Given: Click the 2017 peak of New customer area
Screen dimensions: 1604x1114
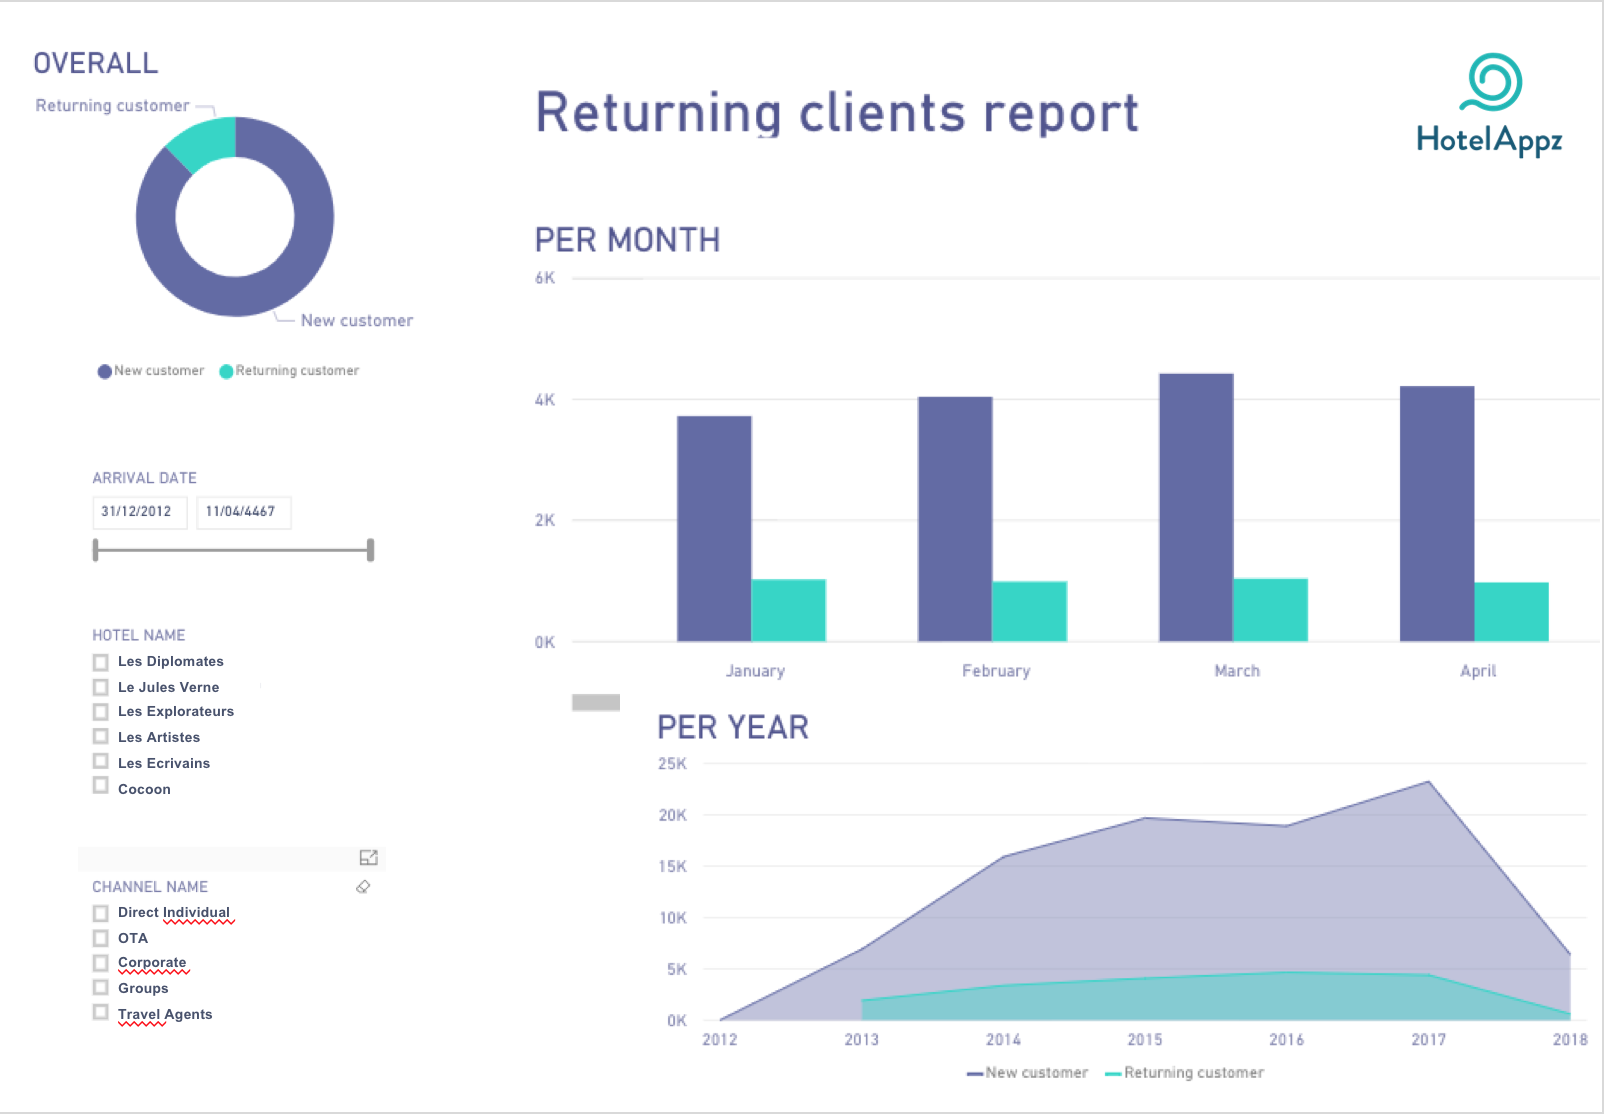Looking at the screenshot, I should [x=1428, y=782].
